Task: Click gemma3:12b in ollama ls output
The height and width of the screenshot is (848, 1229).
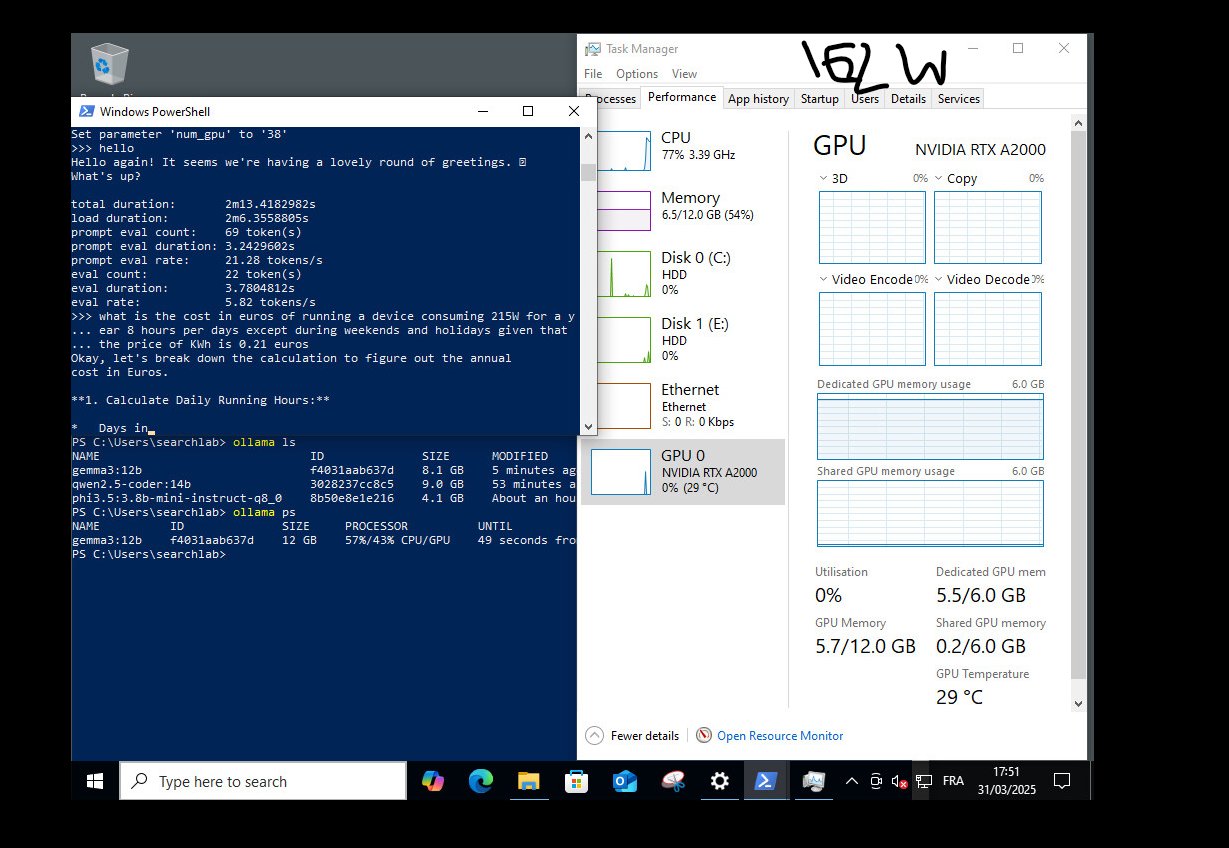Action: (107, 470)
